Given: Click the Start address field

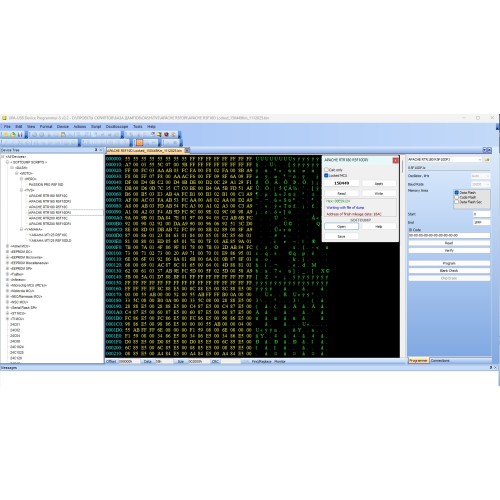Looking at the screenshot, I should [x=481, y=214].
